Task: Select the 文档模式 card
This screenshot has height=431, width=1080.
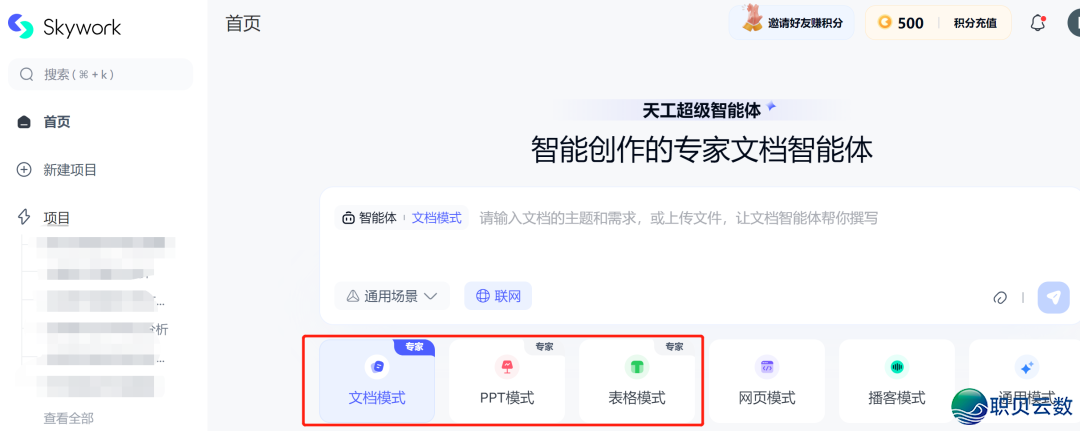Action: [x=377, y=381]
